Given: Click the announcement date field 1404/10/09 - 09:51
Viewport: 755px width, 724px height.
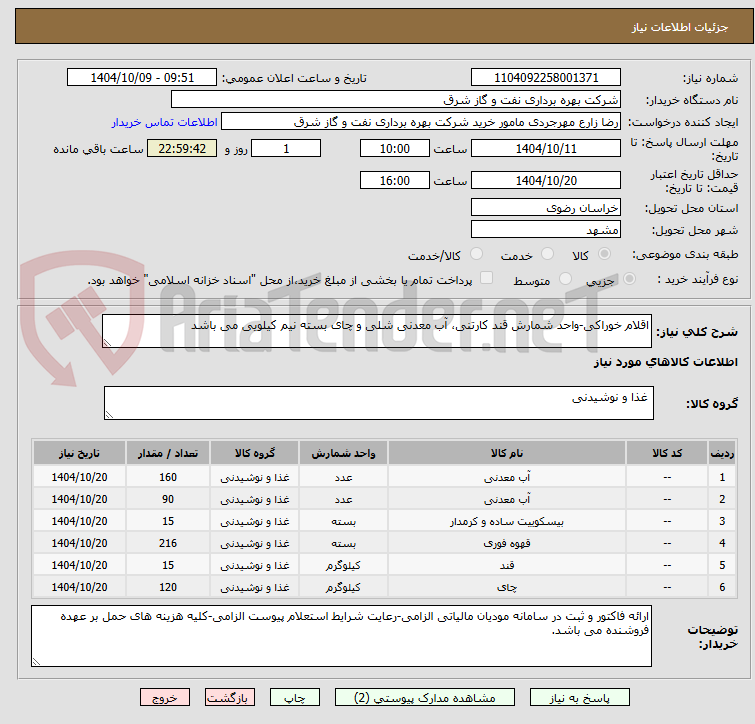Looking at the screenshot, I should (142, 78).
